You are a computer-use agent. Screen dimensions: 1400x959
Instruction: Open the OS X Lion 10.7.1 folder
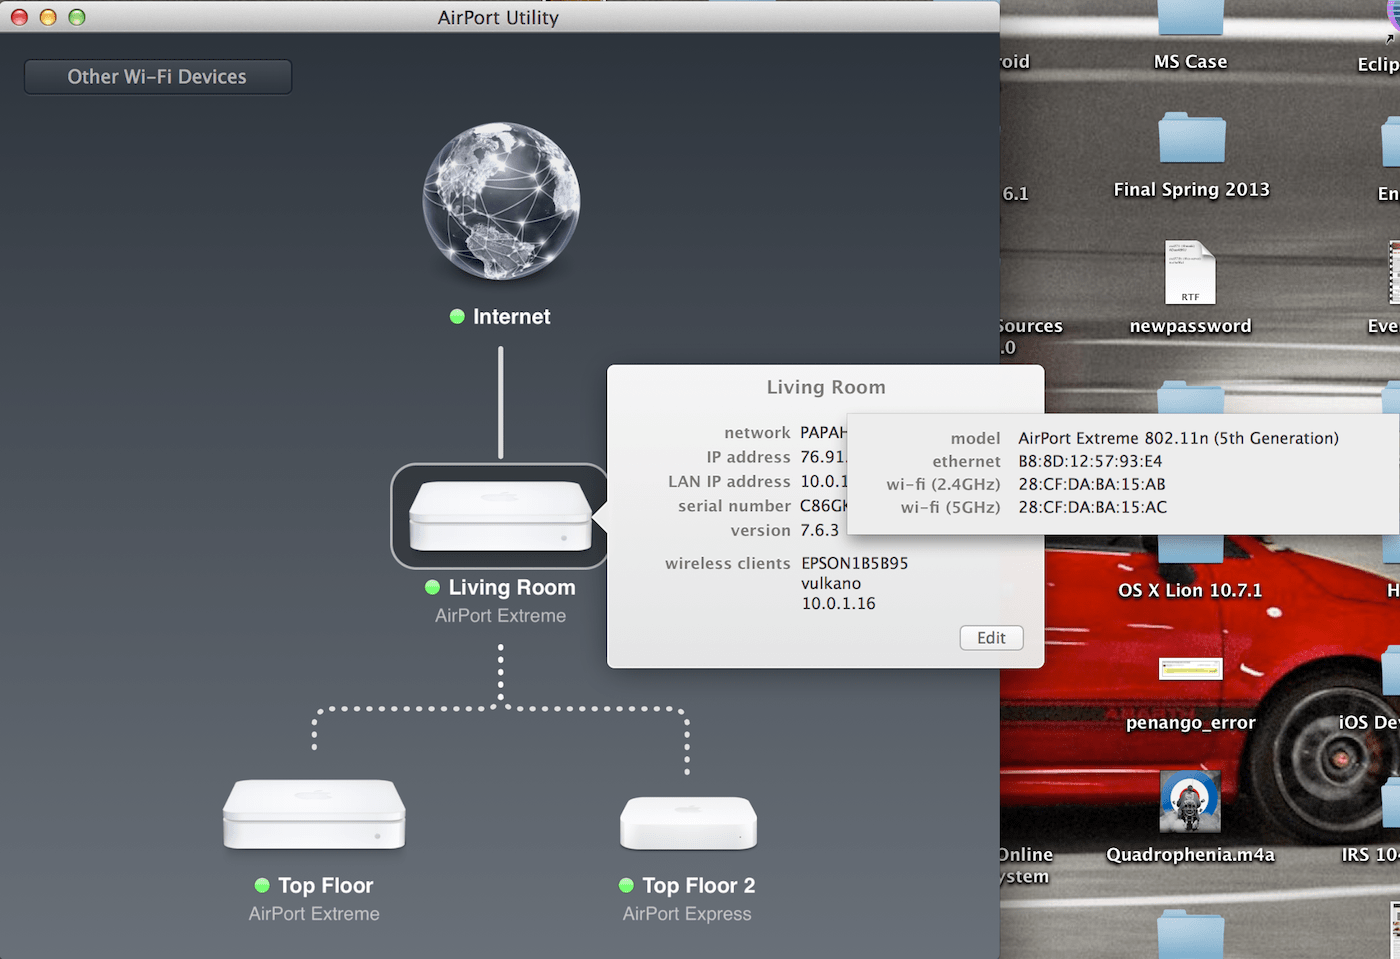point(1190,550)
